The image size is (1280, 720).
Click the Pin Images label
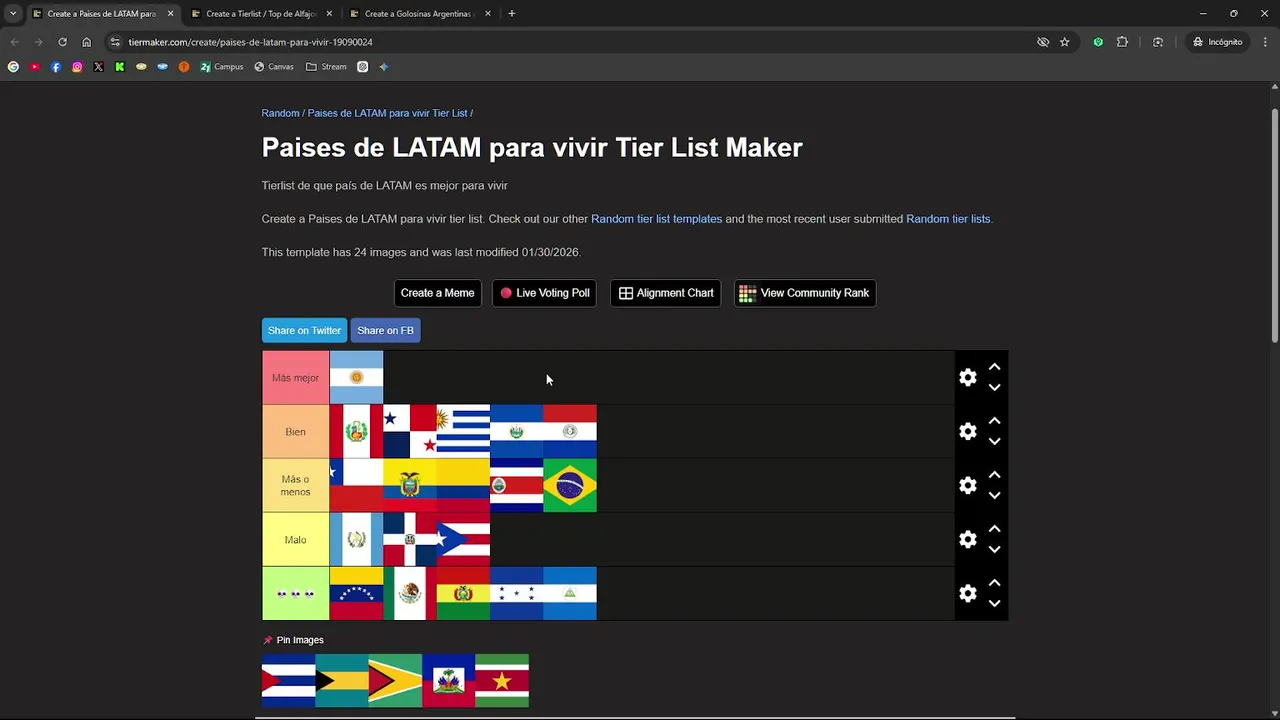[x=293, y=640]
